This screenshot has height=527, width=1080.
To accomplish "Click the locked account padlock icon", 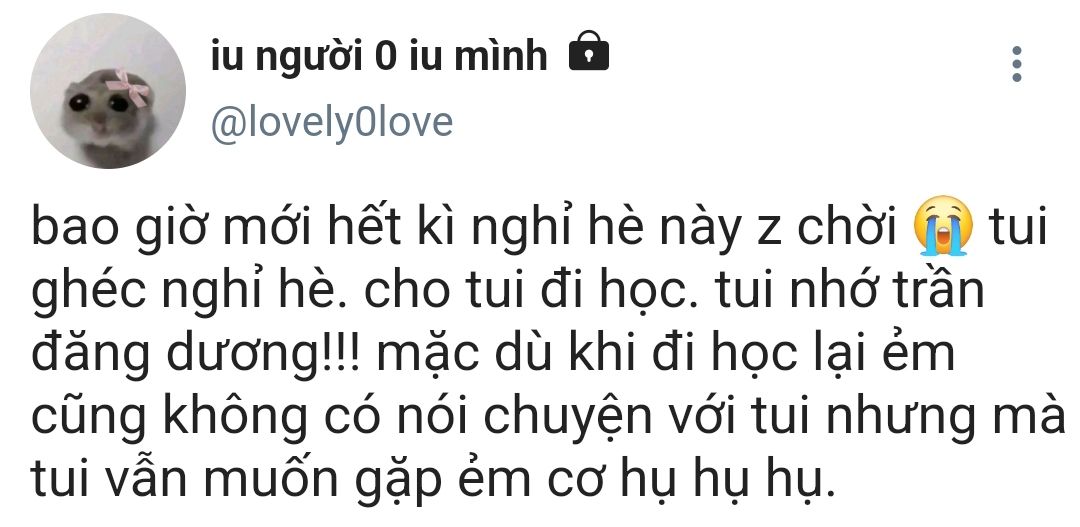I will [588, 51].
